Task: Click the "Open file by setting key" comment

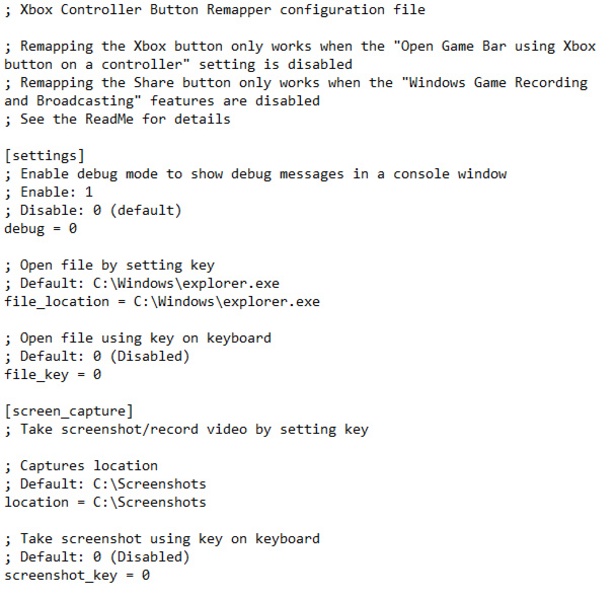Action: (109, 265)
